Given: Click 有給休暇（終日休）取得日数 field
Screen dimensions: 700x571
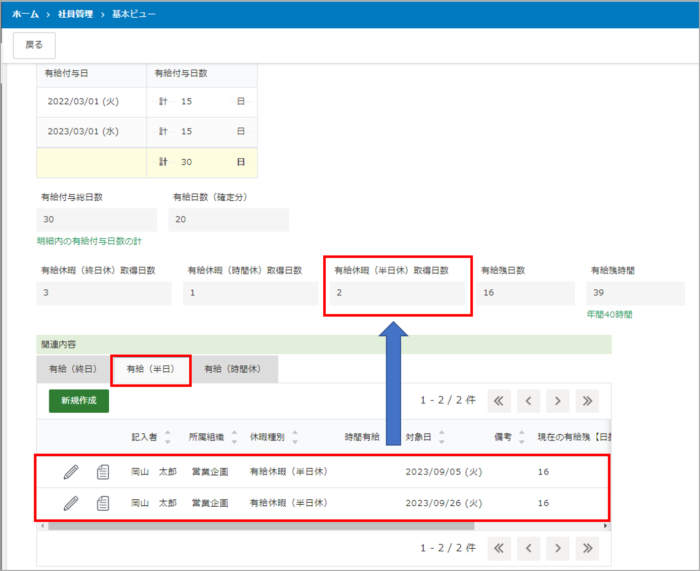Looking at the screenshot, I should point(104,293).
